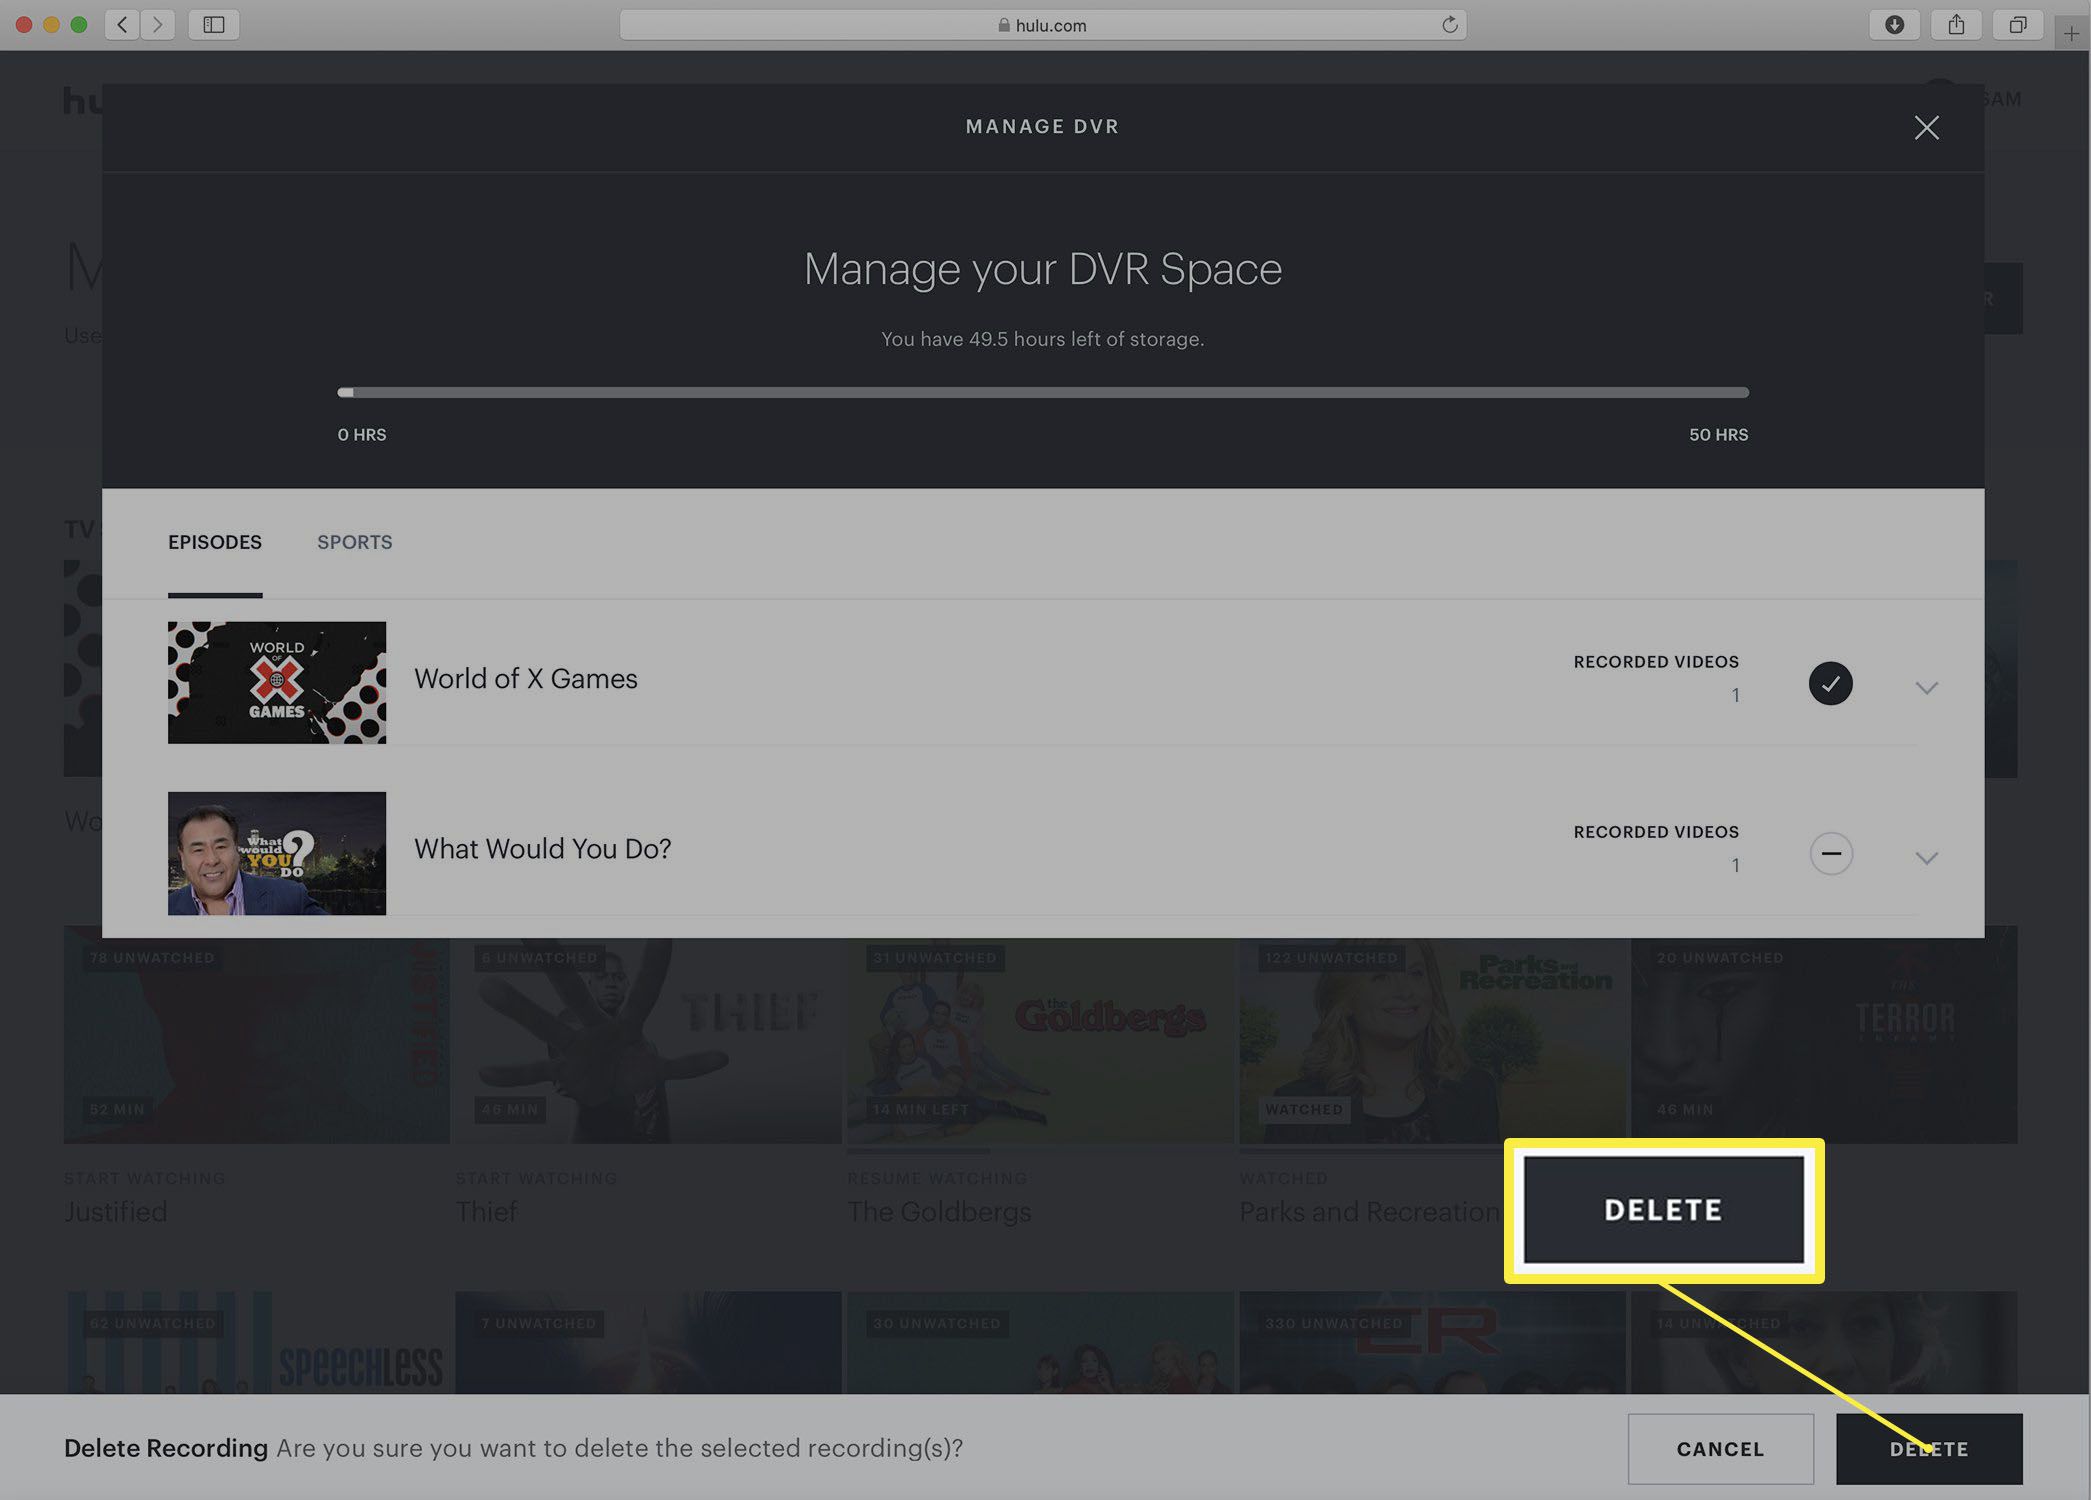This screenshot has width=2091, height=1500.
Task: Expand World of X Games recordings
Action: coord(1926,688)
